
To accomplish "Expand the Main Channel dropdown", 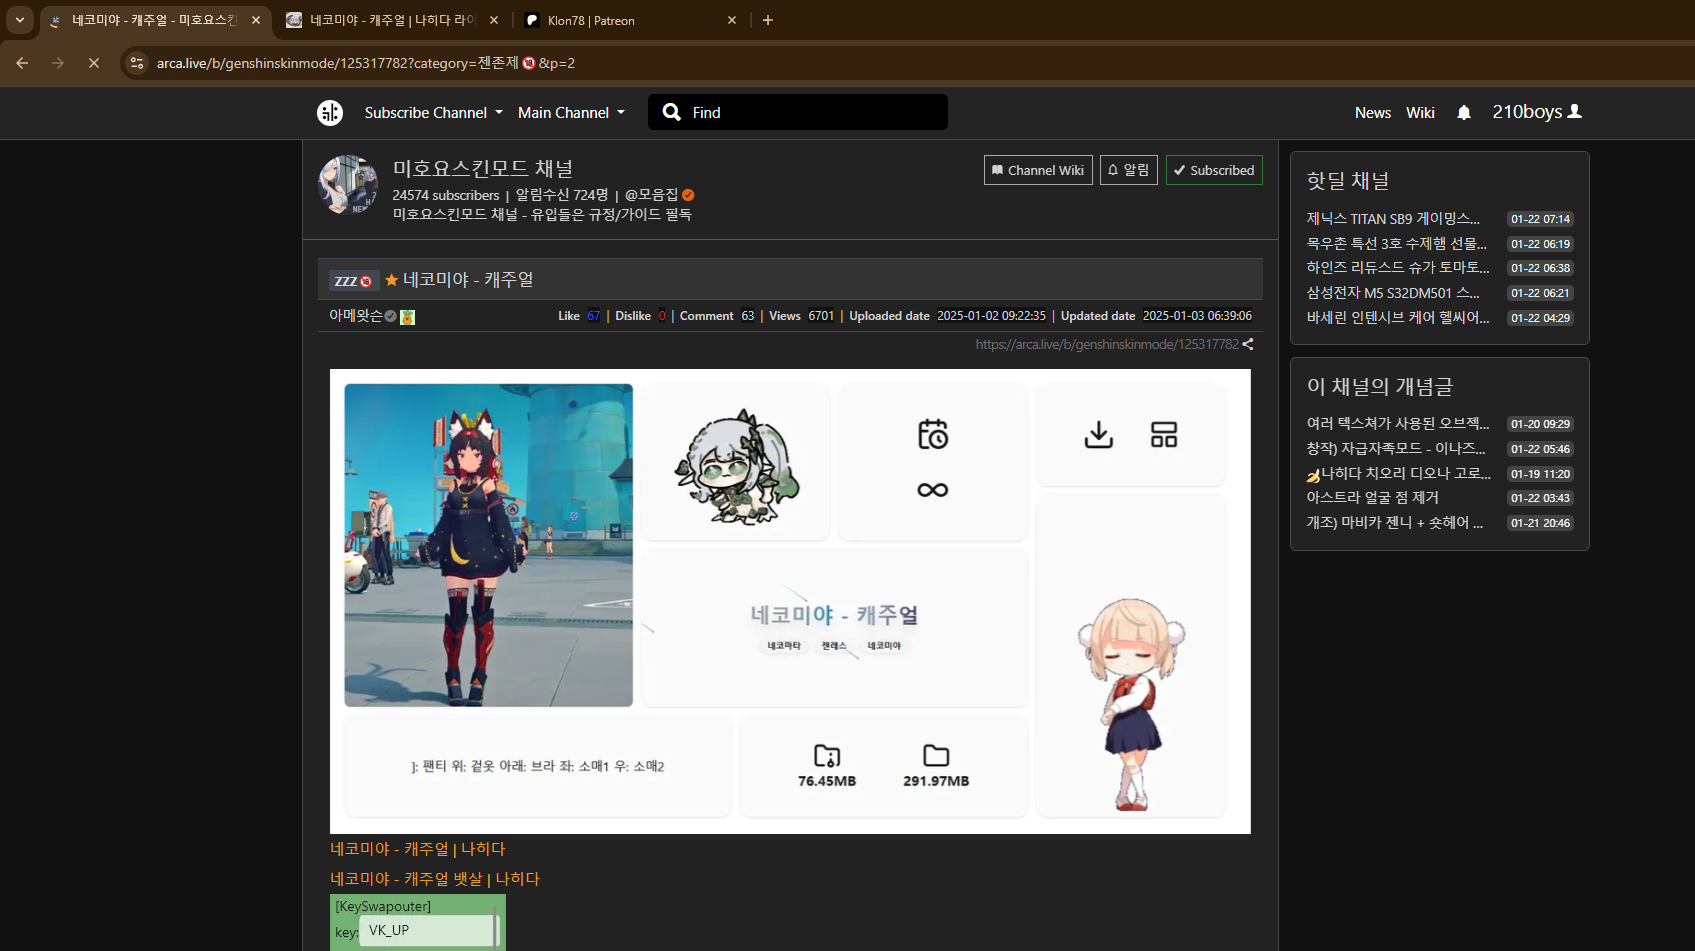I will click(x=571, y=113).
